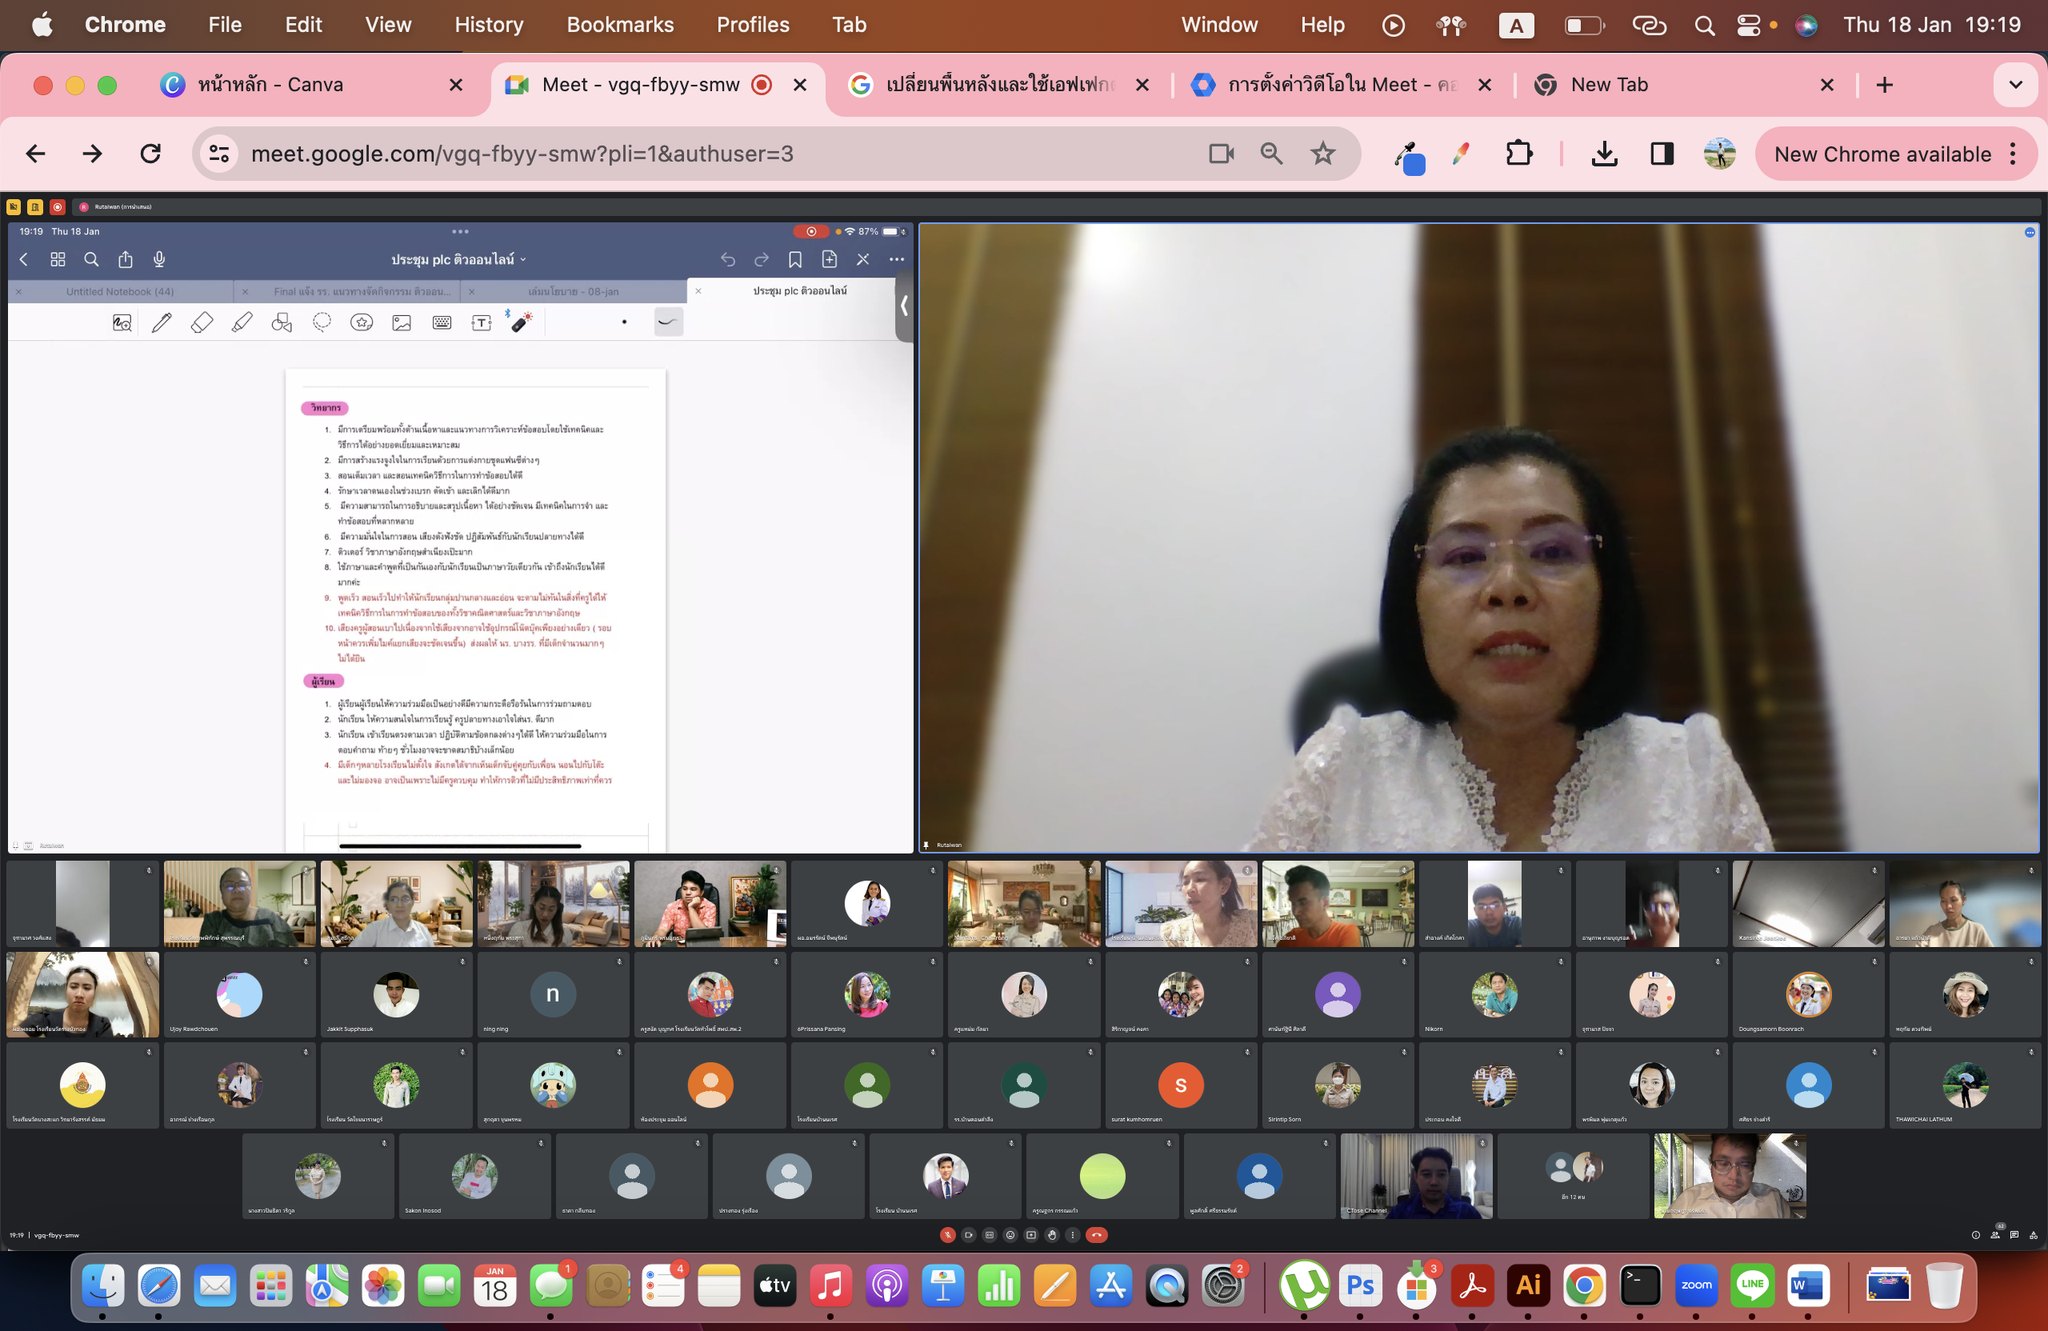The width and height of the screenshot is (2048, 1331).
Task: Raise hand in the meeting
Action: pyautogui.click(x=1052, y=1235)
